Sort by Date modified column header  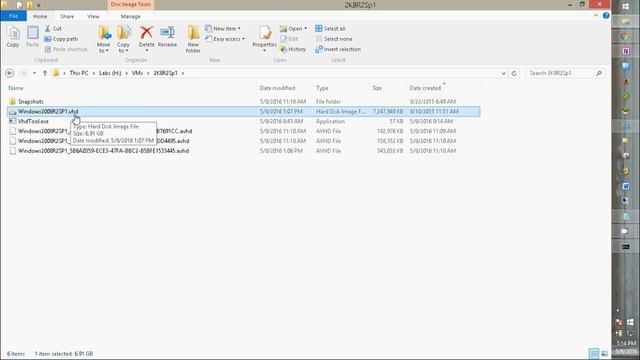tap(277, 88)
